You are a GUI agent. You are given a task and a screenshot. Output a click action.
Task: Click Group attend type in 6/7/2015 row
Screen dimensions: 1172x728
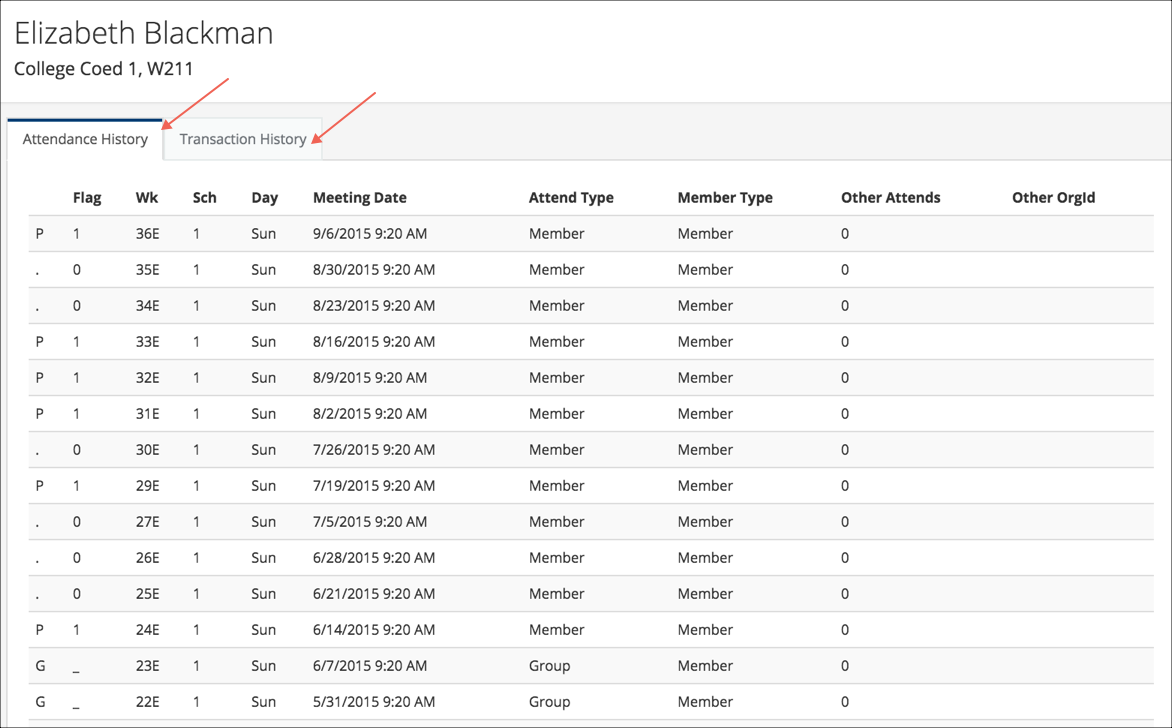pos(549,665)
